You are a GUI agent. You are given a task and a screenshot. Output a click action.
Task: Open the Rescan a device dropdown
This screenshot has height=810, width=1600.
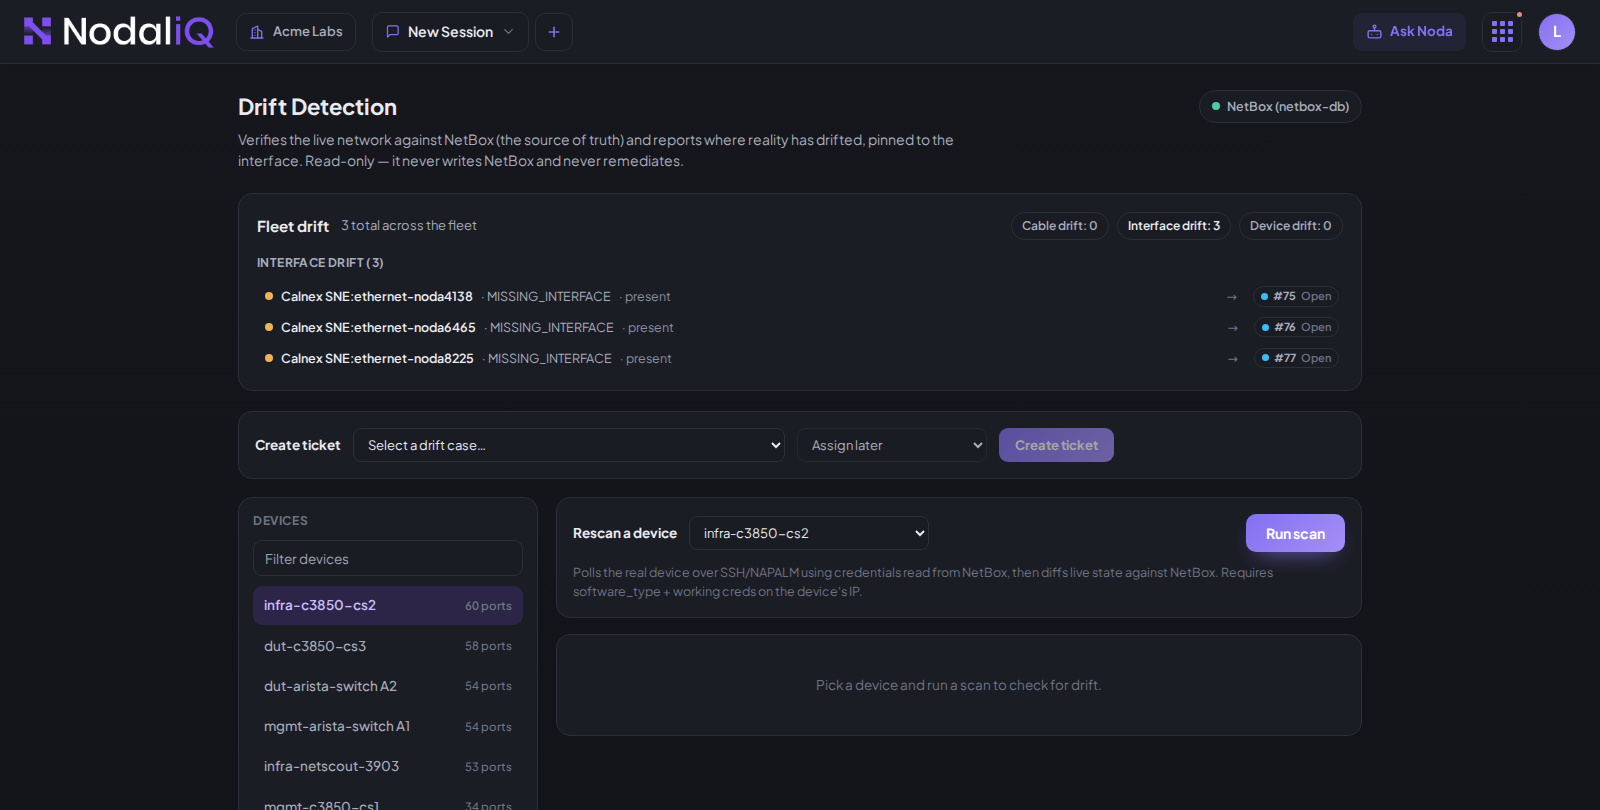[x=809, y=533]
